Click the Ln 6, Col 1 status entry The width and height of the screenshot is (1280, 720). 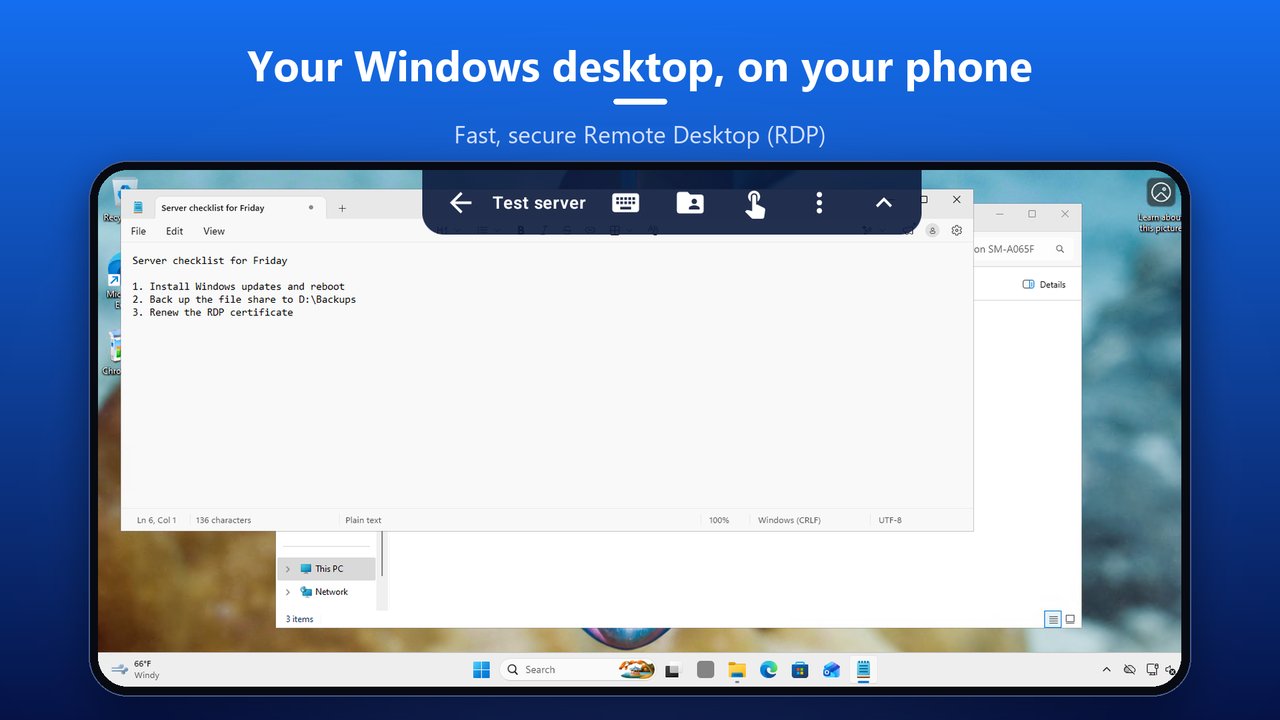(x=156, y=520)
